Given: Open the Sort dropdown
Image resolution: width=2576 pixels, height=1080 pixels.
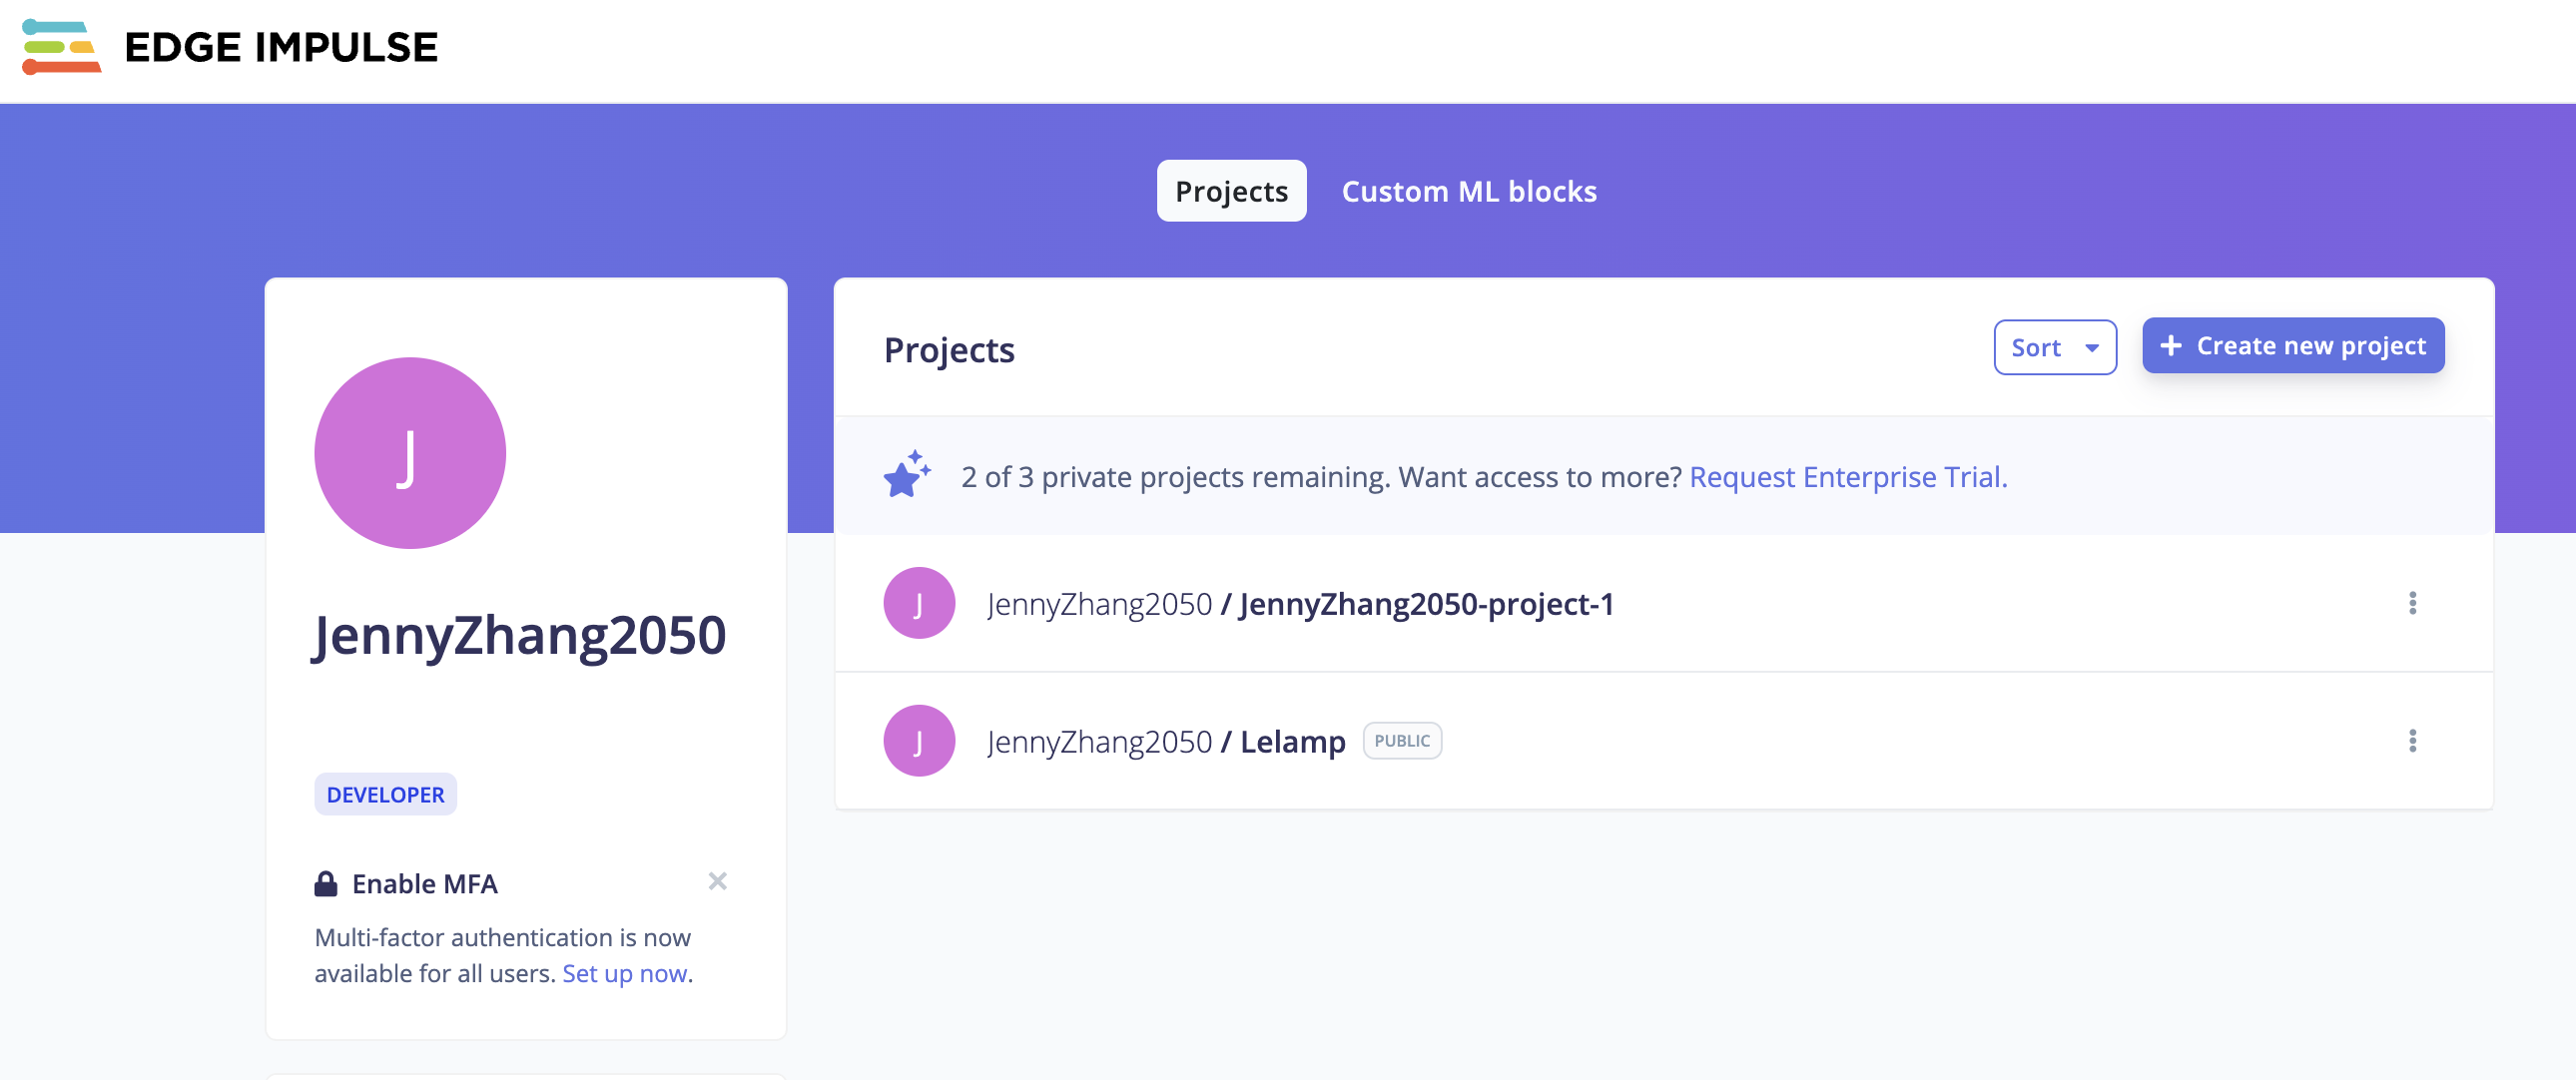Looking at the screenshot, I should pos(2054,347).
